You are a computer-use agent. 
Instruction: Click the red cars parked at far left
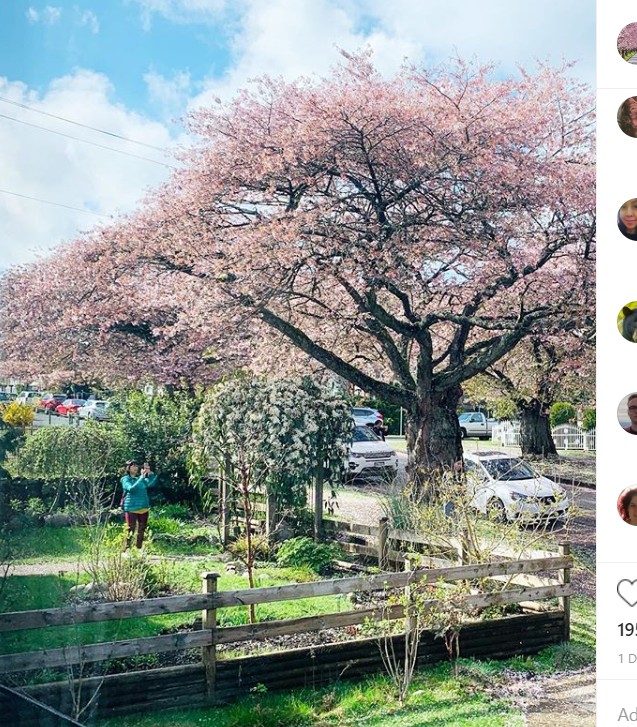tap(60, 404)
